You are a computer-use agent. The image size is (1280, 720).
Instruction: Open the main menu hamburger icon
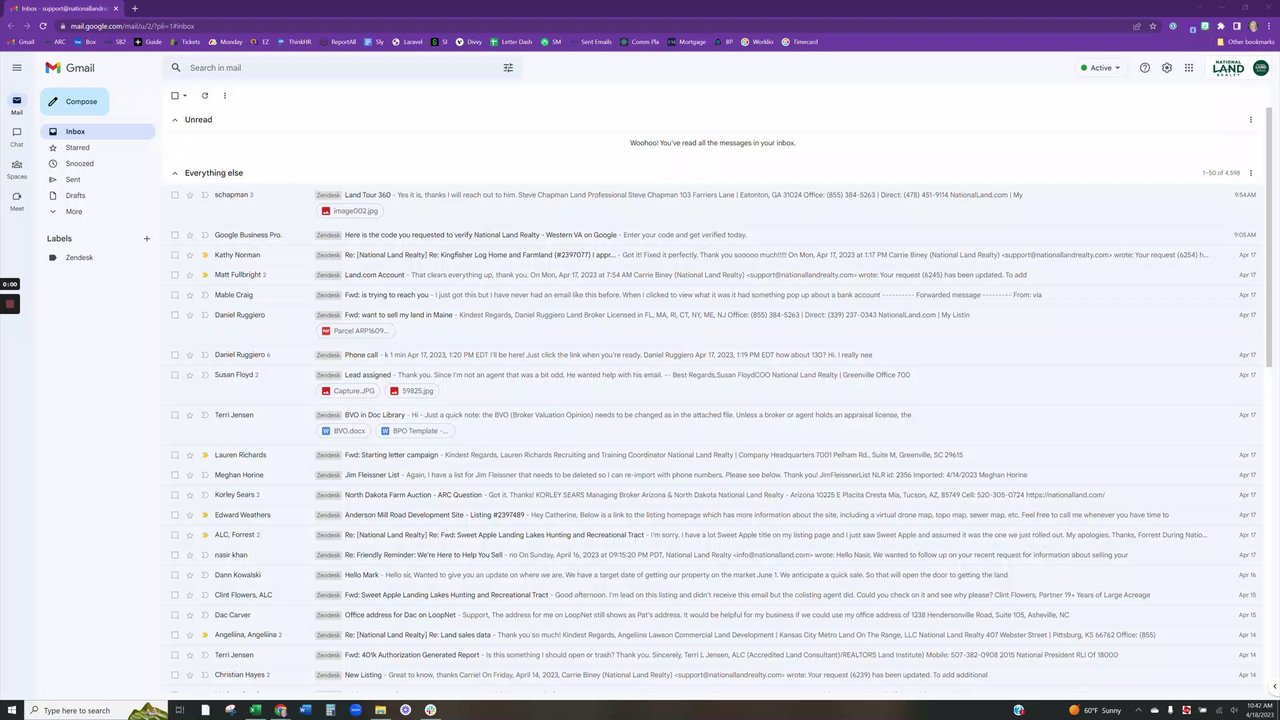17,67
